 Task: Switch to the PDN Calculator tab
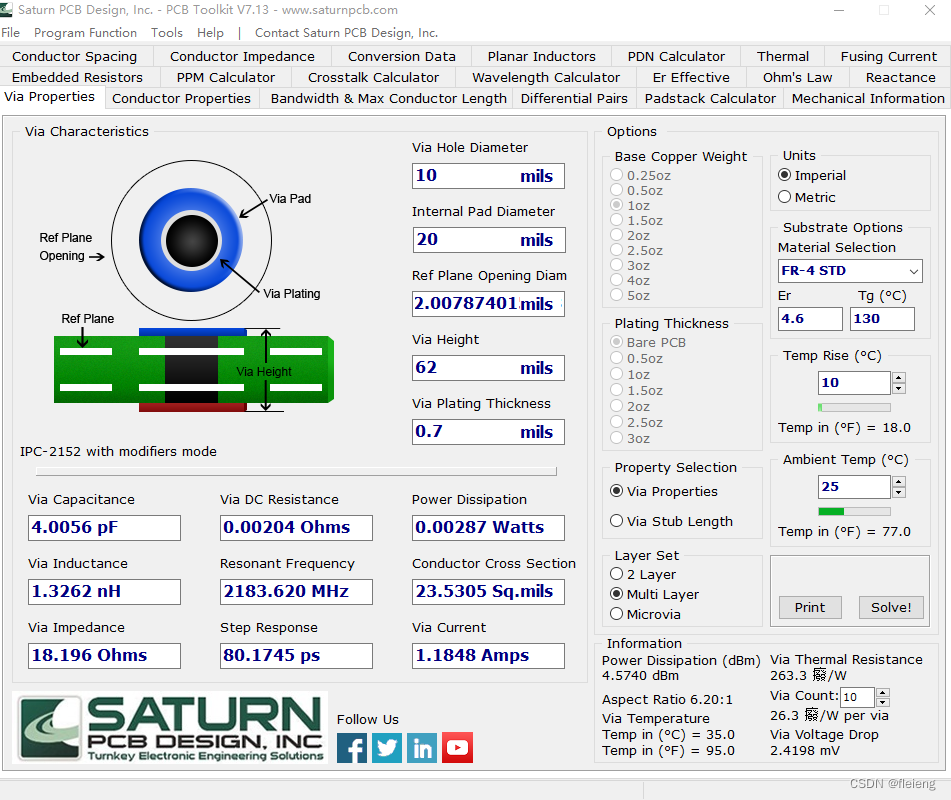(676, 56)
